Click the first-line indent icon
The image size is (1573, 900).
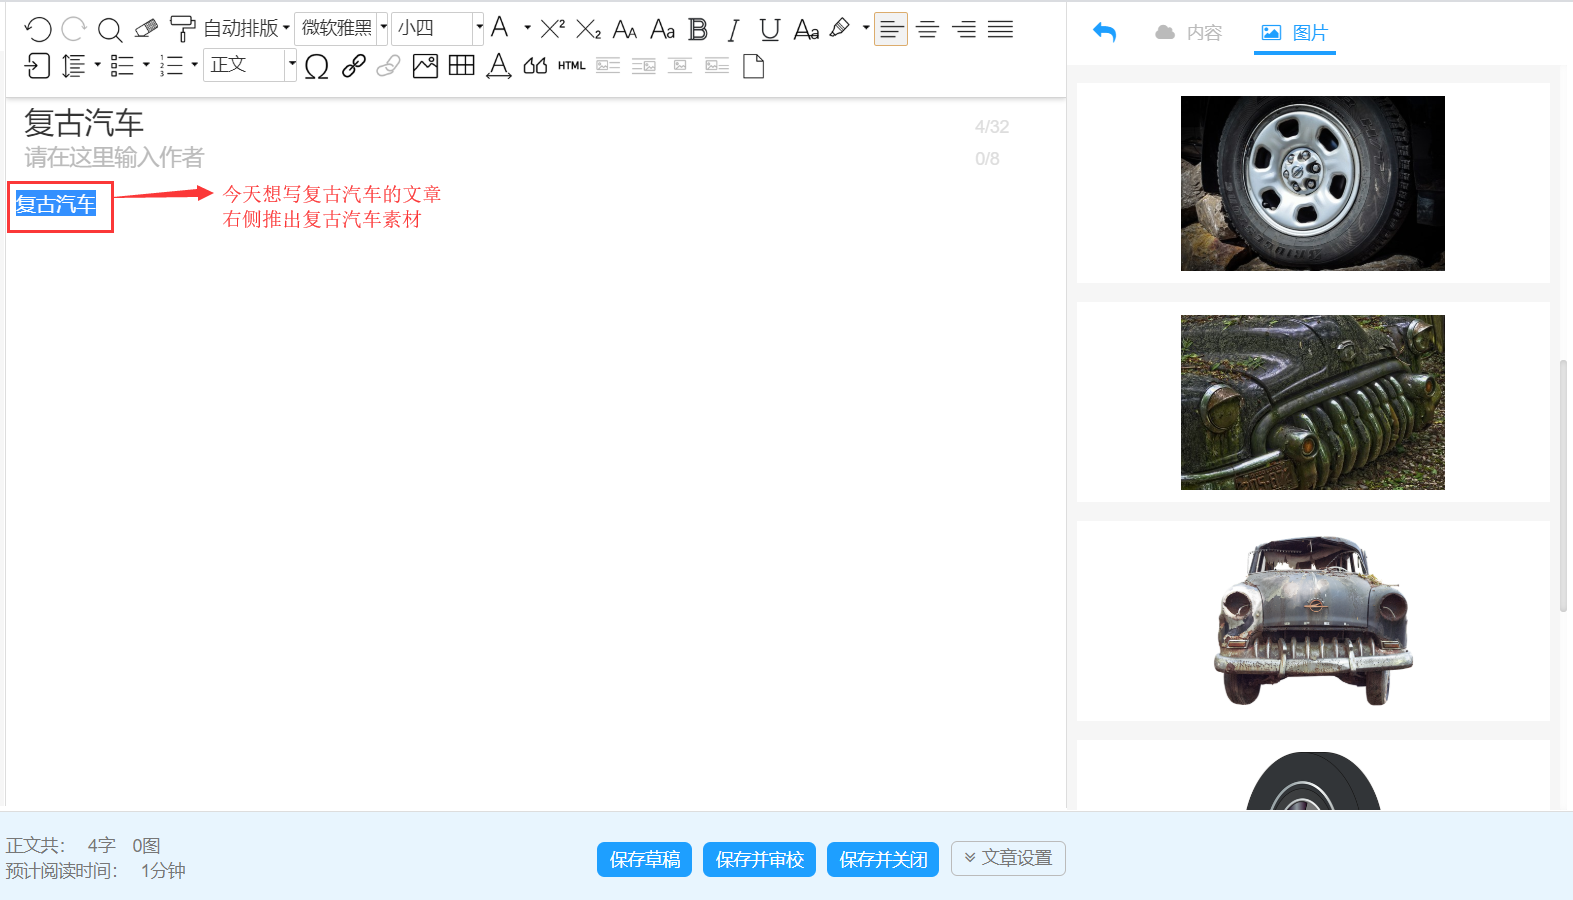(x=37, y=66)
